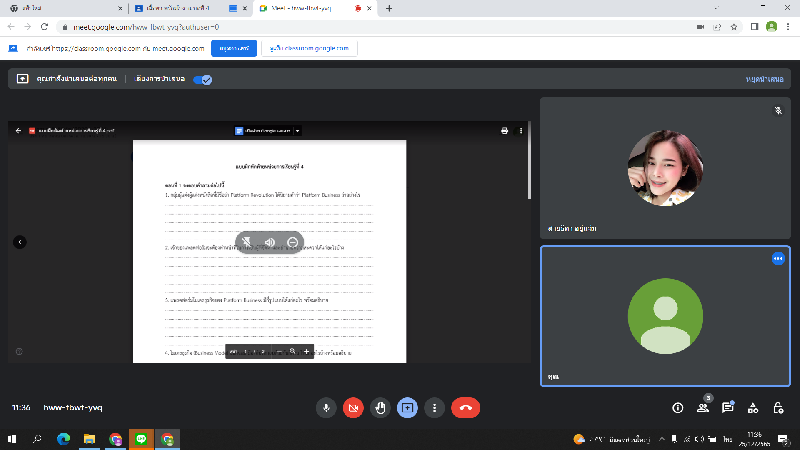Screen dimensions: 800x450
Task: Zoom in the document with plus button
Action: (306, 352)
